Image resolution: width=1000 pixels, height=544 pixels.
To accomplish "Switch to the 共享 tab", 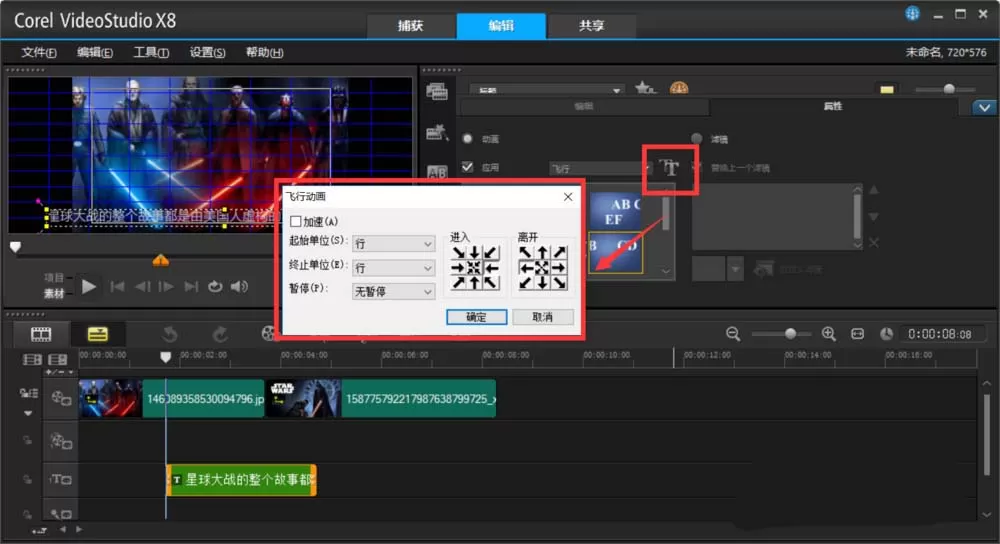I will point(591,26).
